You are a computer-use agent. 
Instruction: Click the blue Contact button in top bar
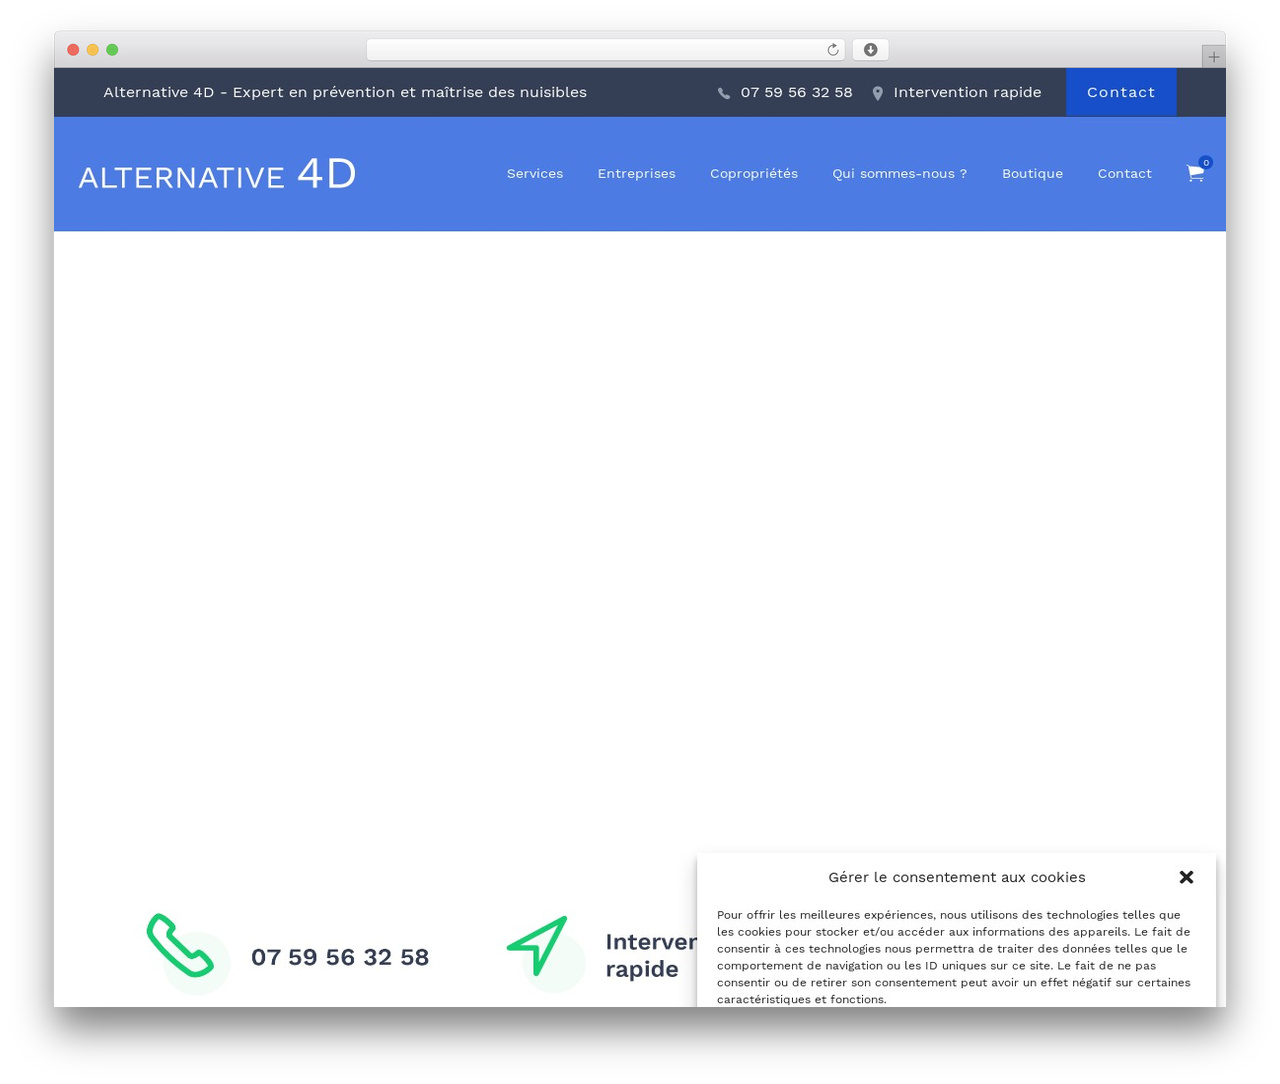(x=1121, y=92)
